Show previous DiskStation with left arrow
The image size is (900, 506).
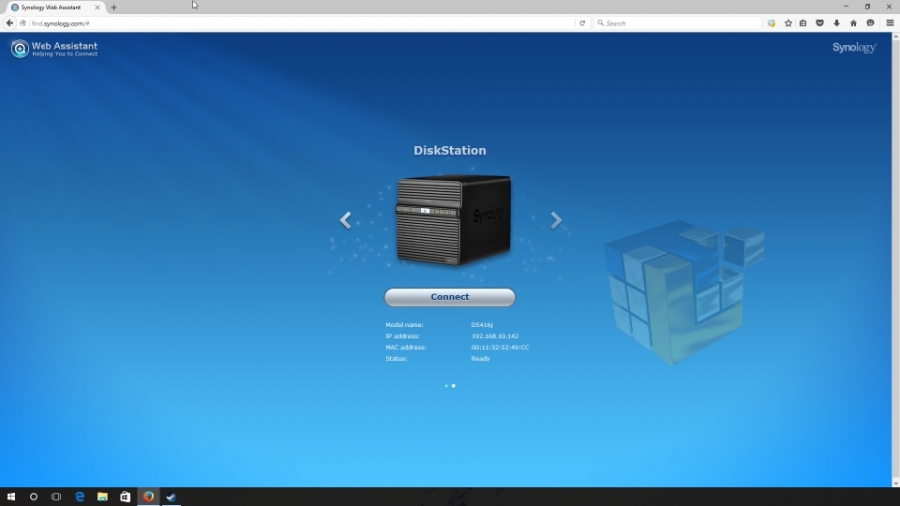point(345,220)
